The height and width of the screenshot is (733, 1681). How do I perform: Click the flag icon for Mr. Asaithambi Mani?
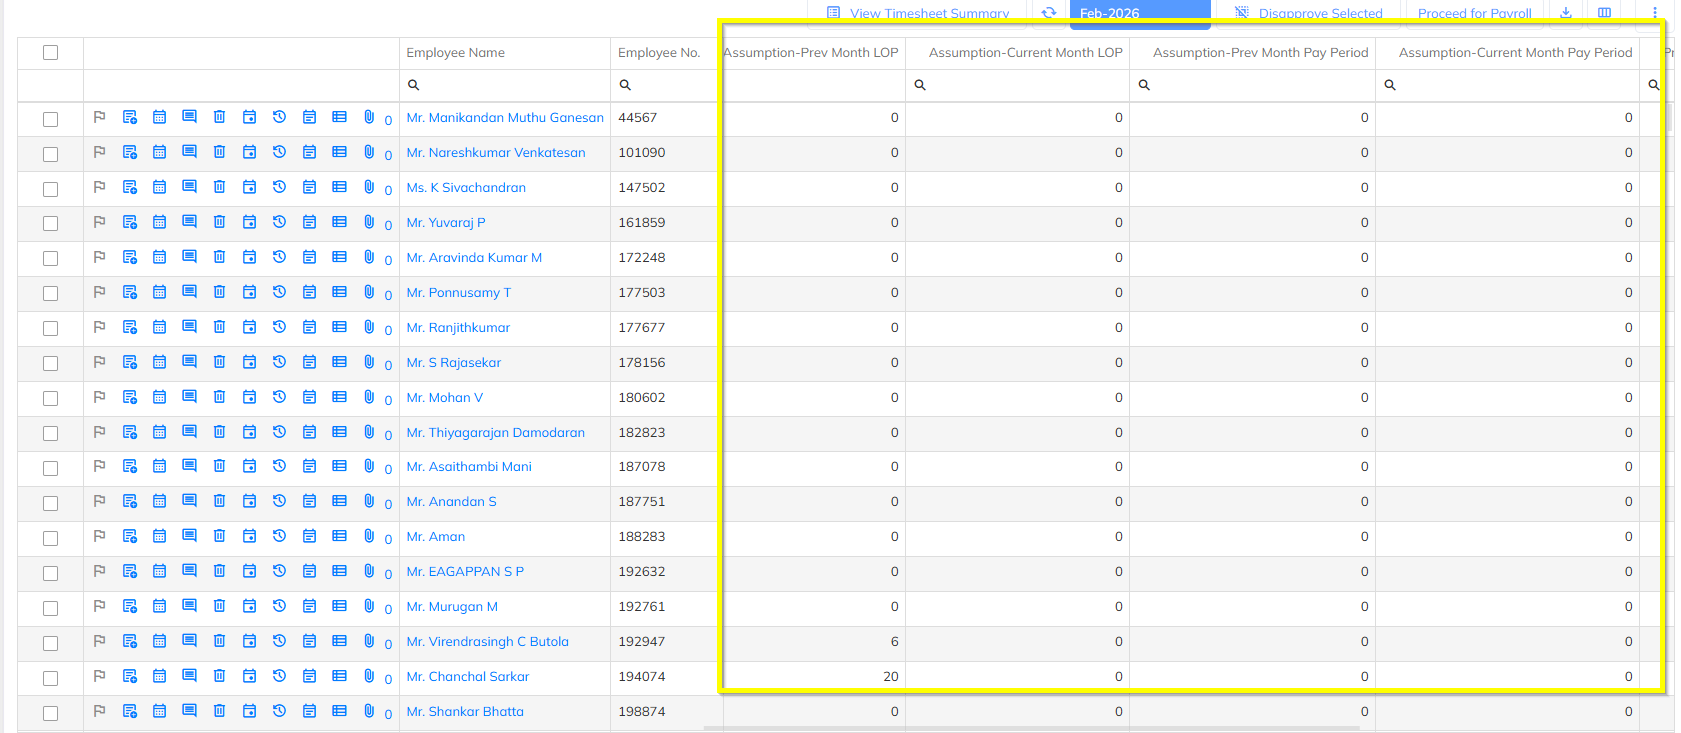click(x=99, y=466)
